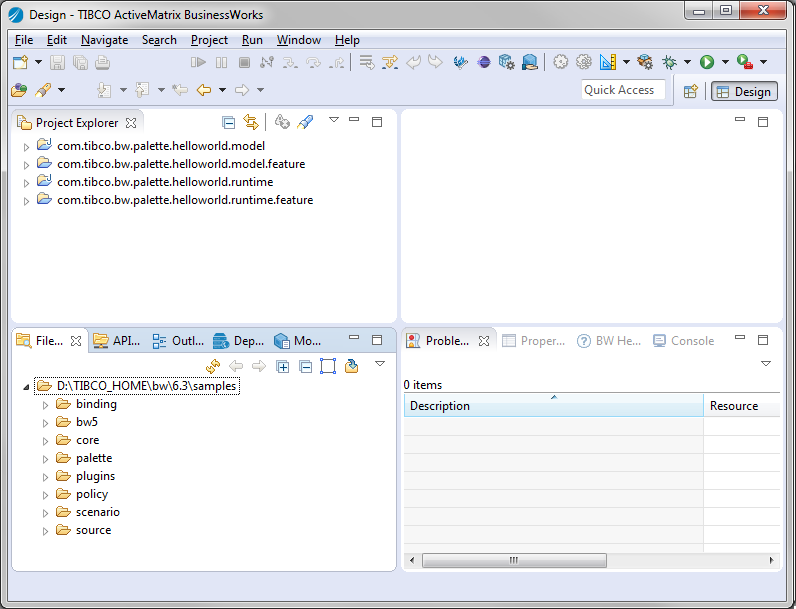The height and width of the screenshot is (609, 796).
Task: Click the expand all plus icon in File Explorer
Action: click(283, 366)
